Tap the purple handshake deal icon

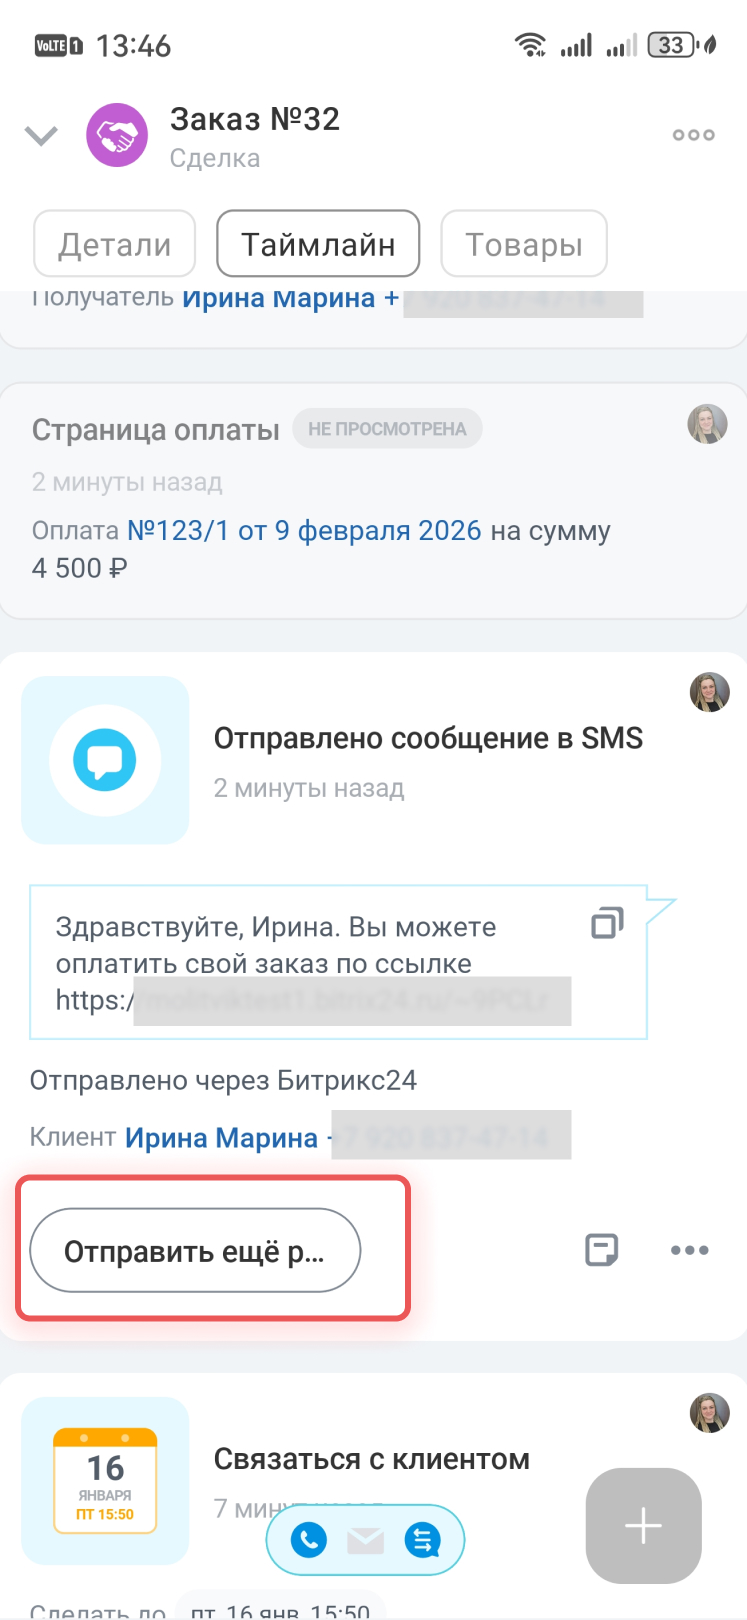(117, 135)
